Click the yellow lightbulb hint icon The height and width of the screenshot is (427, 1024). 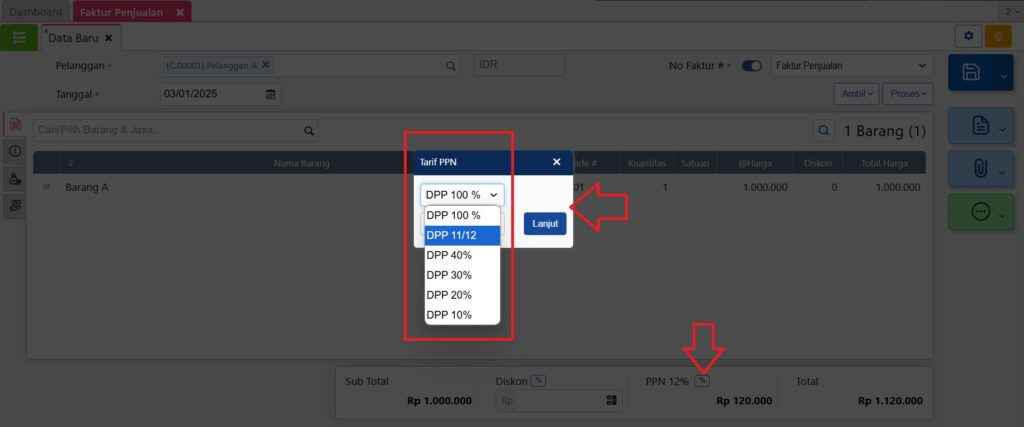coord(998,37)
